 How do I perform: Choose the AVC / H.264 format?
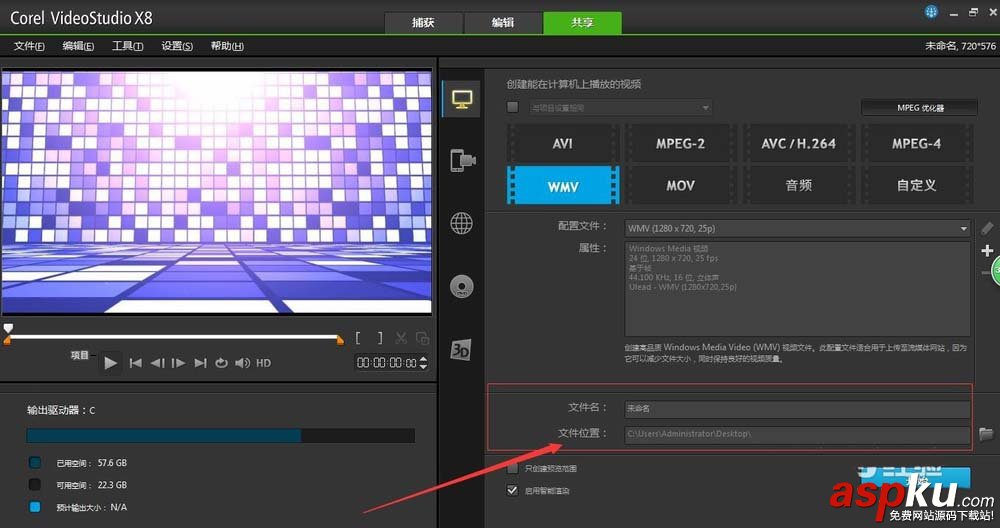pyautogui.click(x=798, y=143)
